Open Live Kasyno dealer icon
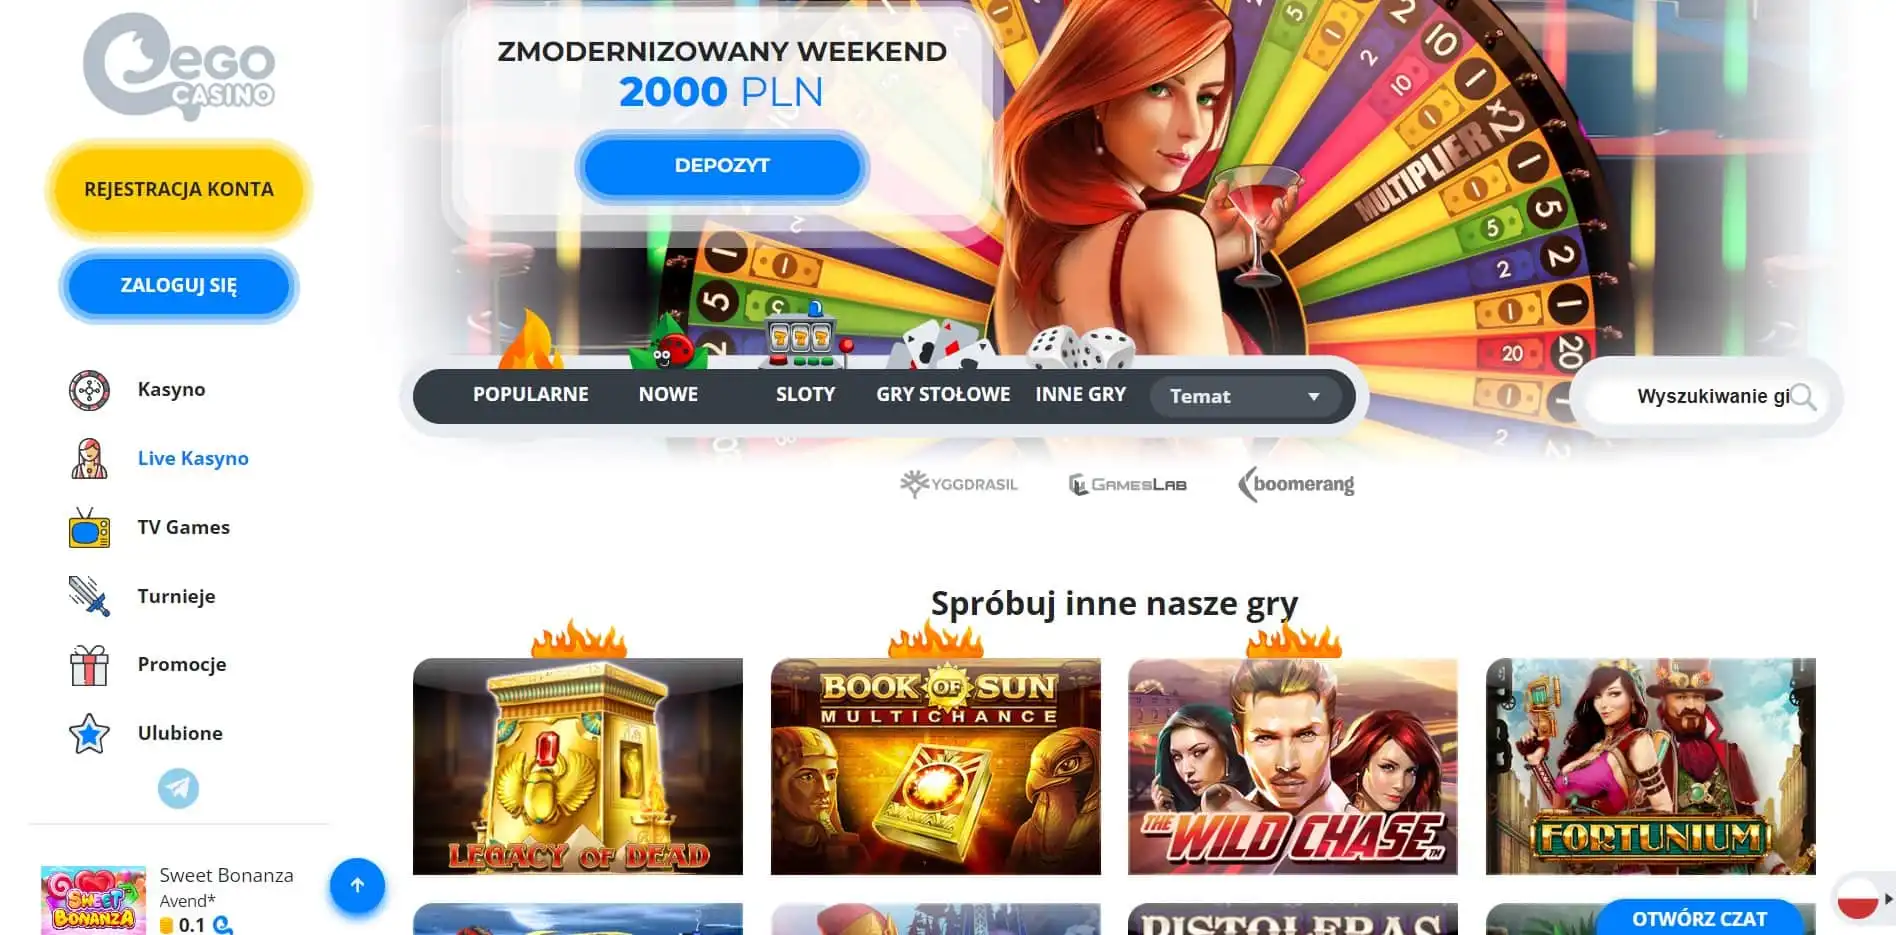This screenshot has width=1896, height=935. coord(89,459)
